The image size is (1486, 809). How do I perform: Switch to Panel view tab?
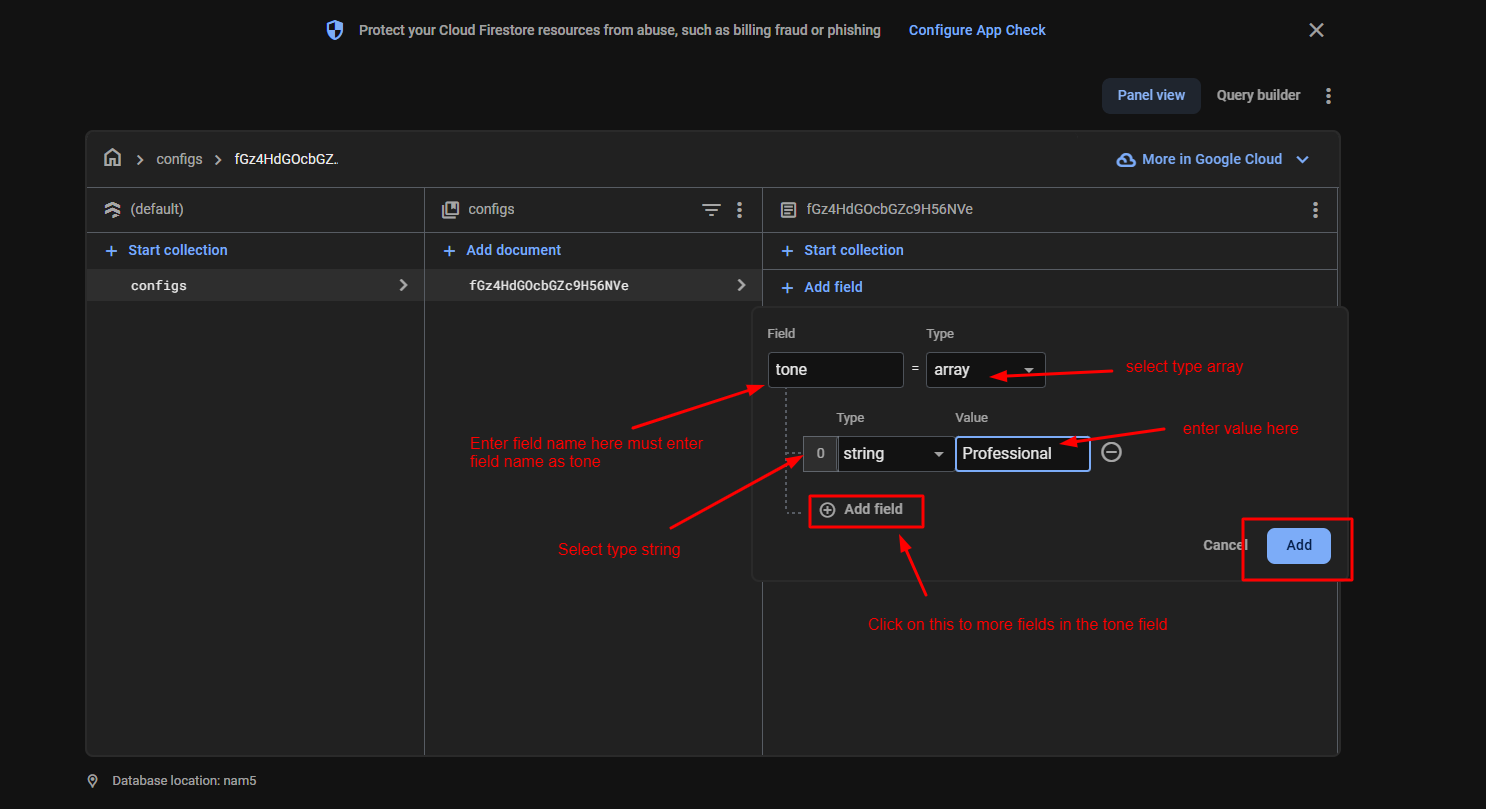(x=1151, y=96)
